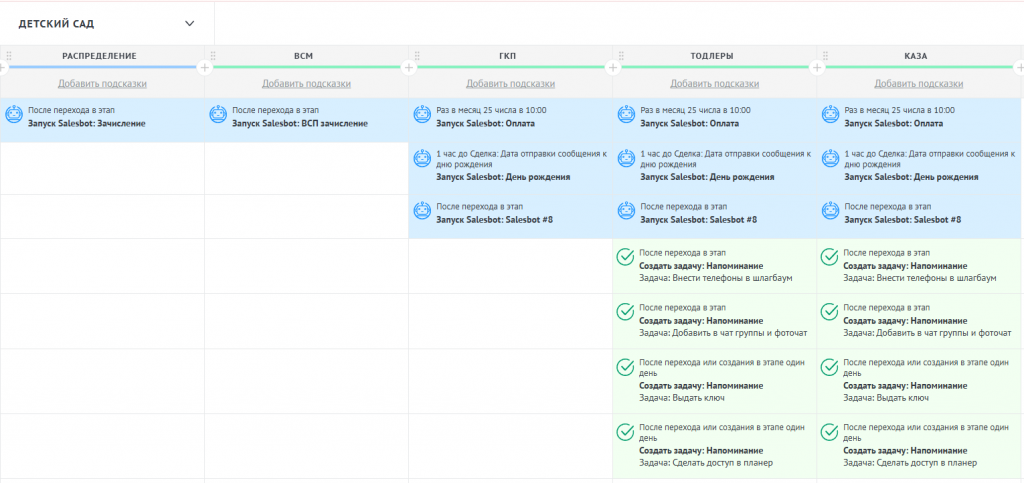Screen dimensions: 1024x483
Task: Open Выдать ключ task text in ТОДЛЕРЫ
Action: pyautogui.click(x=682, y=397)
